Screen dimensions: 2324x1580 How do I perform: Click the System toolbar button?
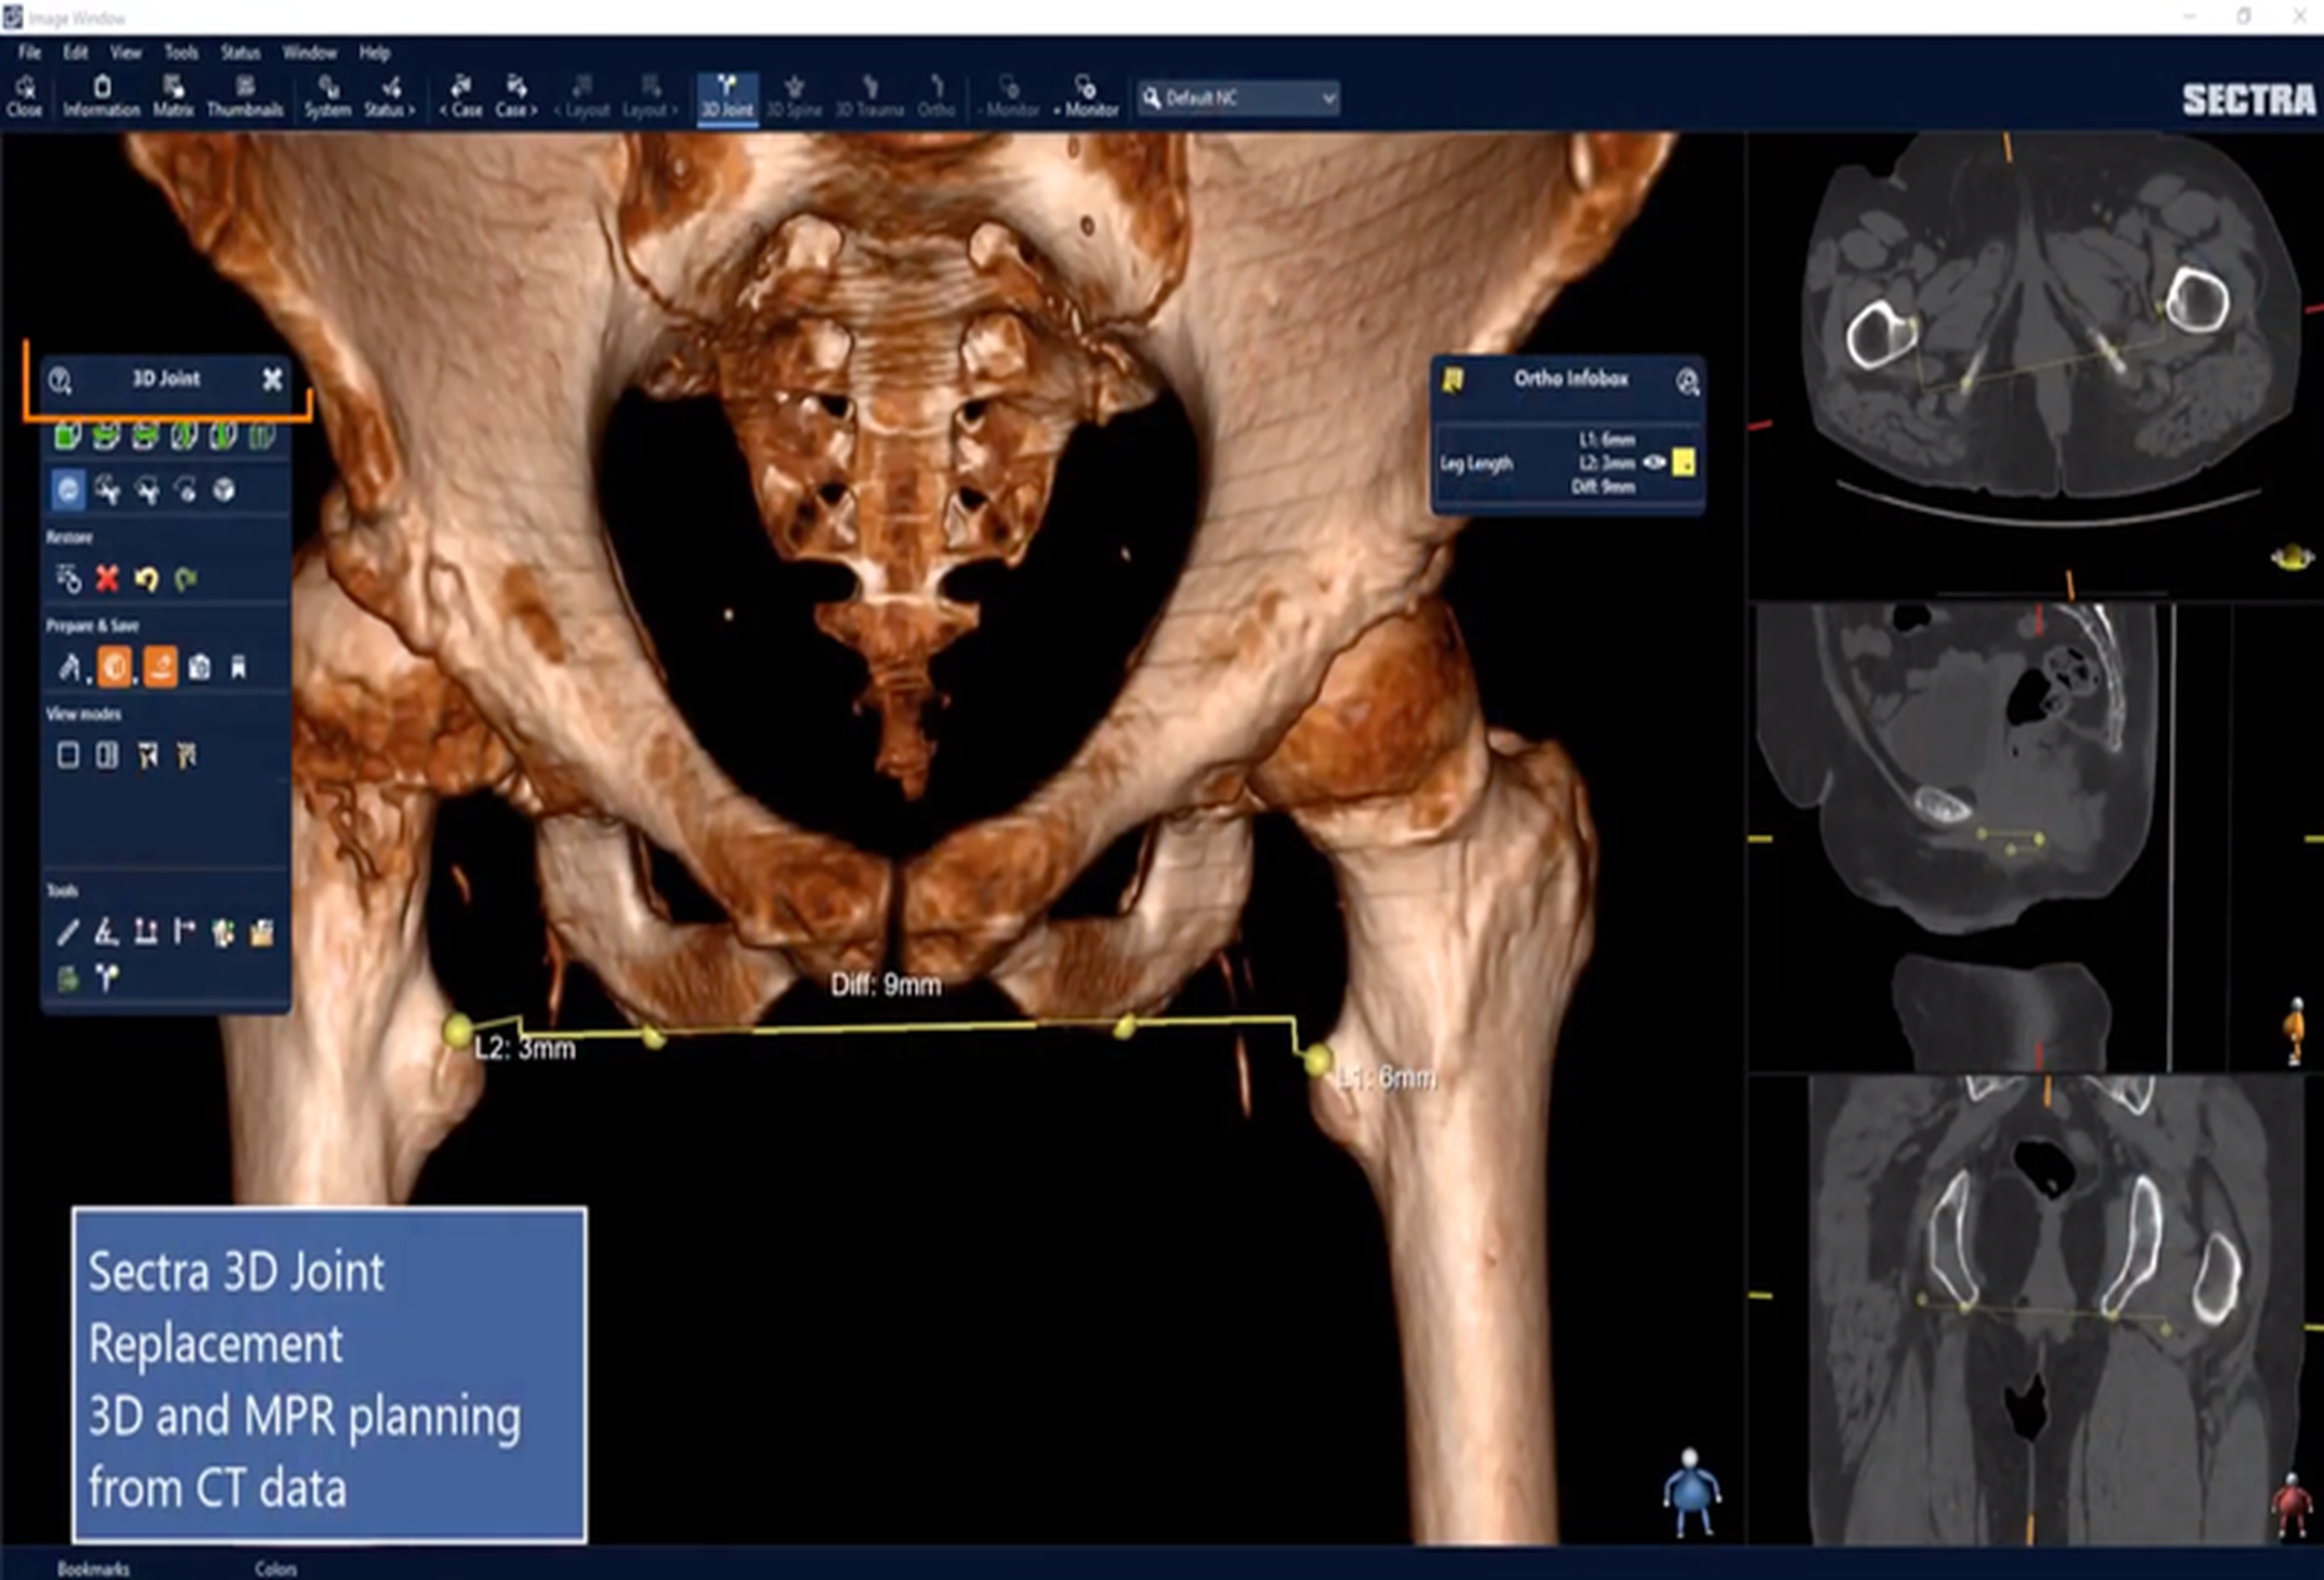click(328, 97)
